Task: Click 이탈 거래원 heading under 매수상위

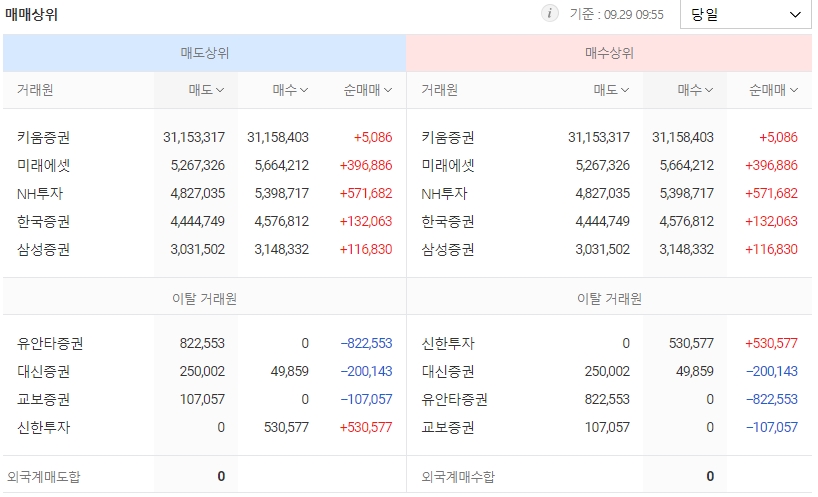Action: (x=609, y=298)
